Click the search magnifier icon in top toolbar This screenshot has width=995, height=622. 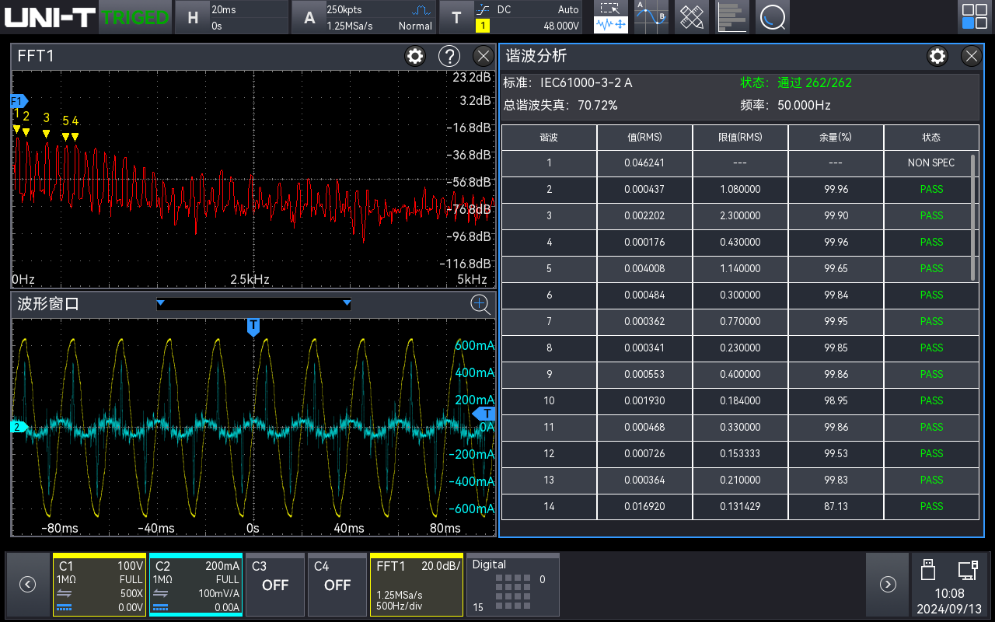coord(772,16)
